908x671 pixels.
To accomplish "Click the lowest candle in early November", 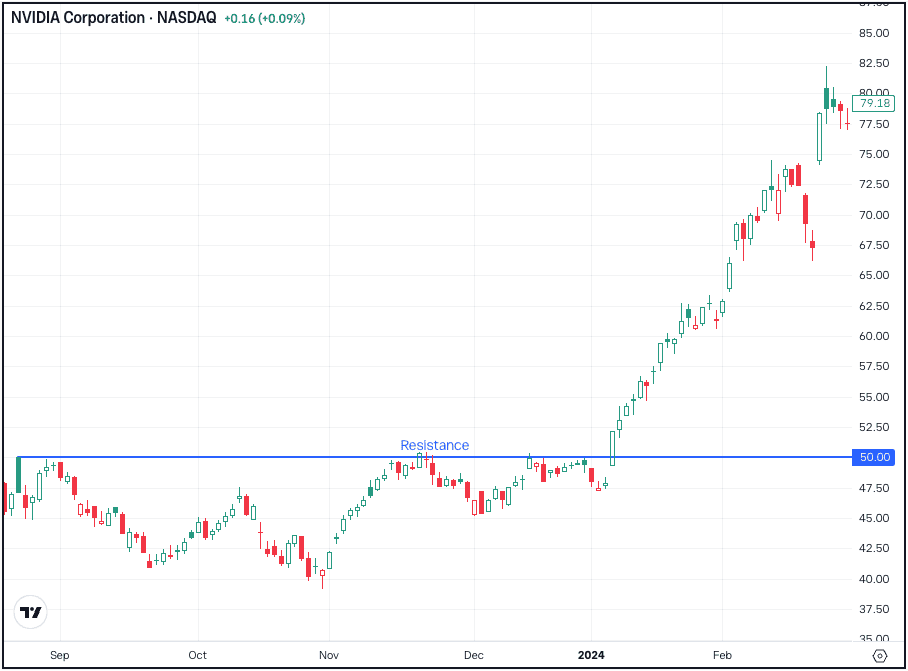I will [x=321, y=575].
